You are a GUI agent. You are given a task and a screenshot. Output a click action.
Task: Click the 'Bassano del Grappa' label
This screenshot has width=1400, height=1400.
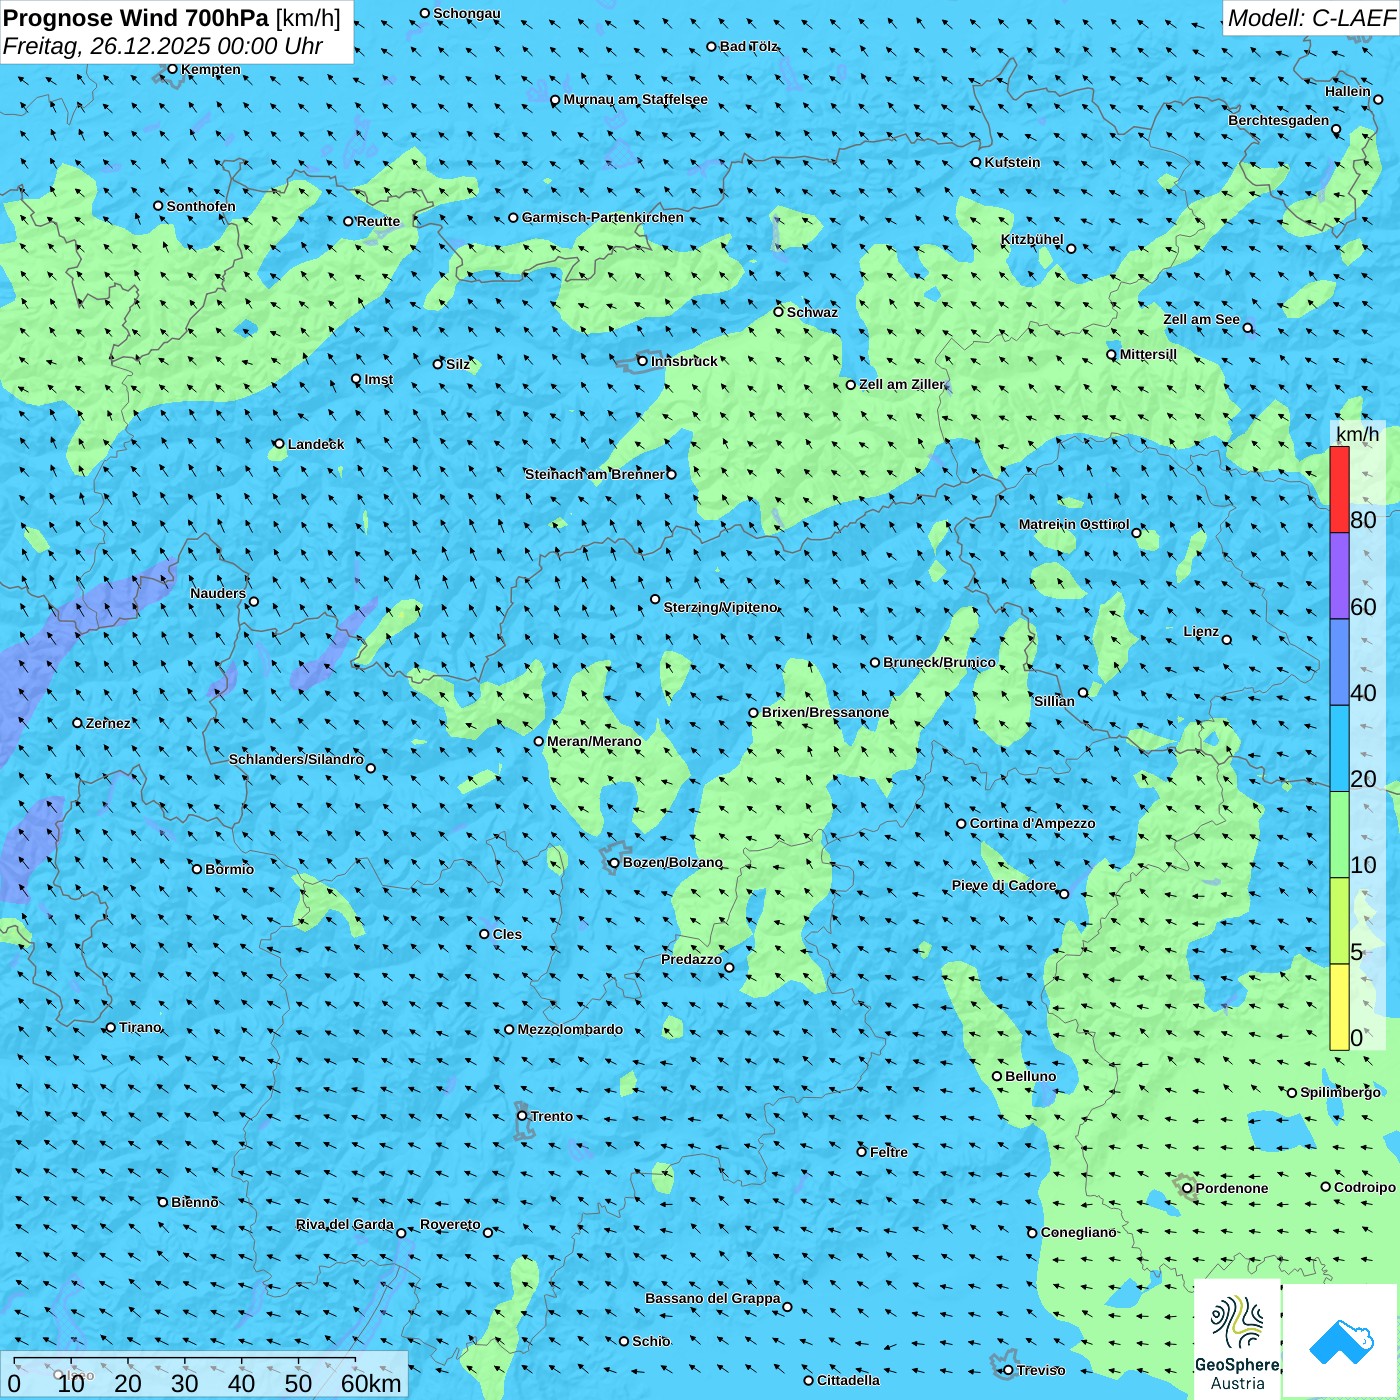(x=713, y=1298)
